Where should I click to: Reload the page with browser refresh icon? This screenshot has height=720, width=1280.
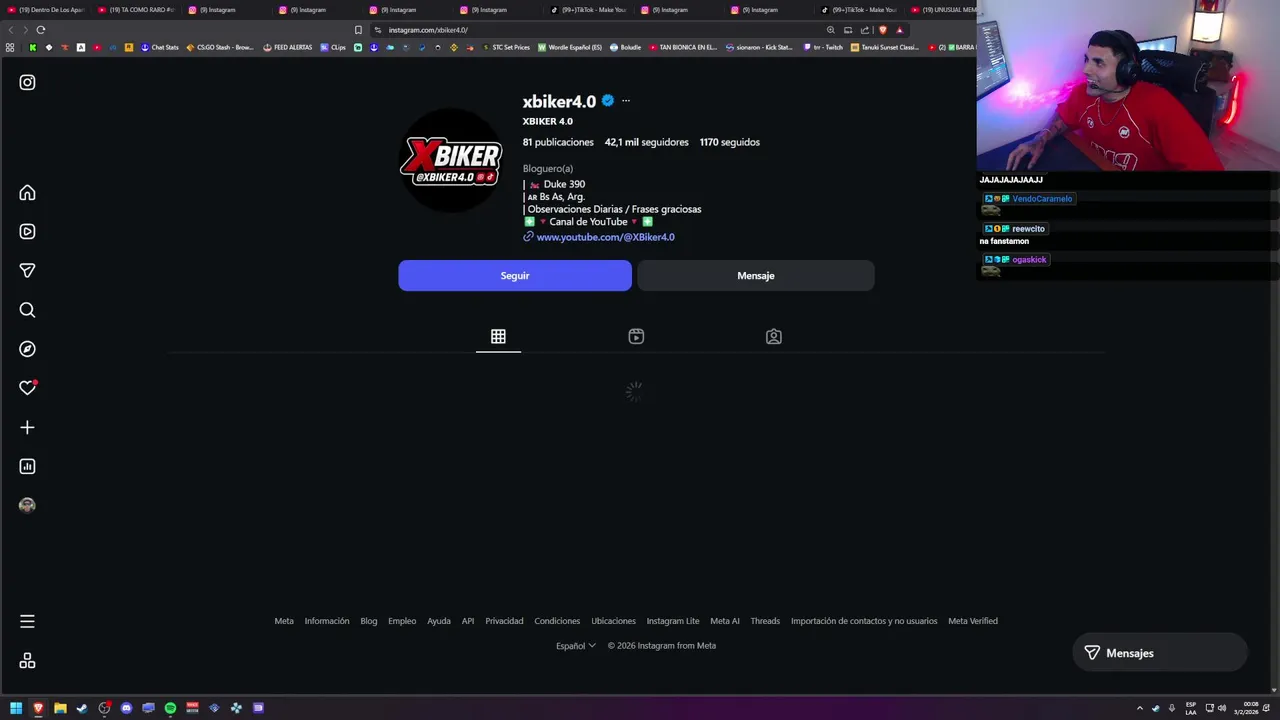[x=41, y=30]
